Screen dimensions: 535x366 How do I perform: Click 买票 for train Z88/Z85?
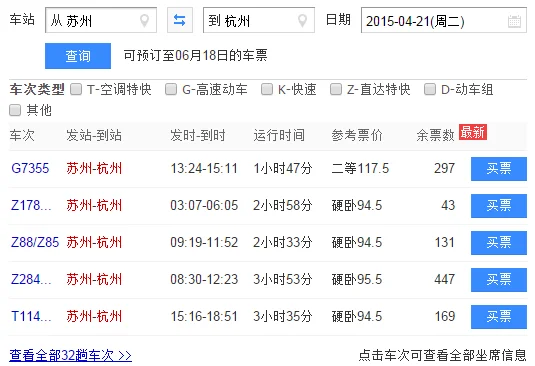pyautogui.click(x=499, y=243)
